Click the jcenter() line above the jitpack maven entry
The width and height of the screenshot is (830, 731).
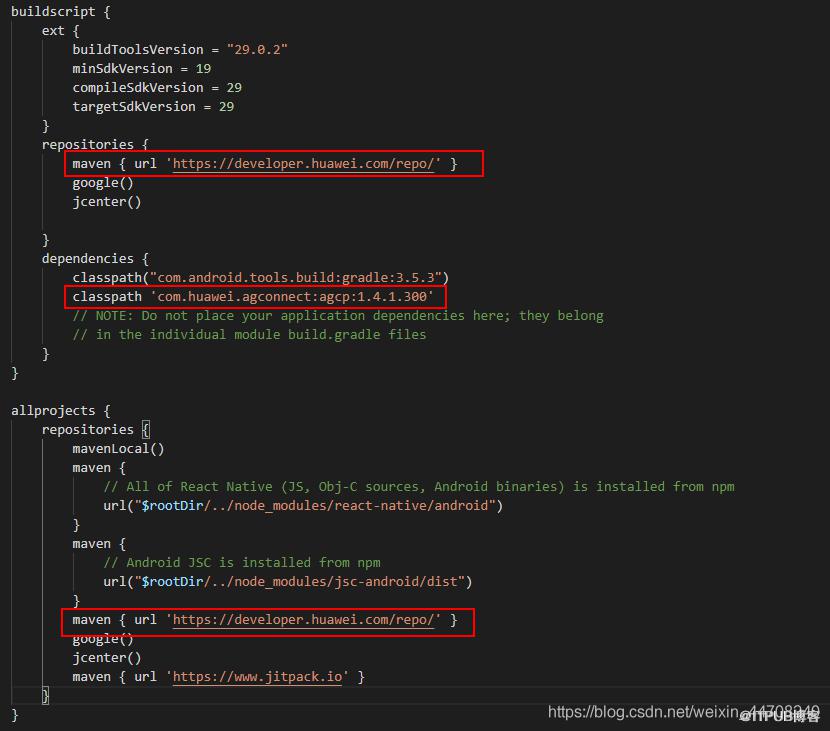pos(106,658)
